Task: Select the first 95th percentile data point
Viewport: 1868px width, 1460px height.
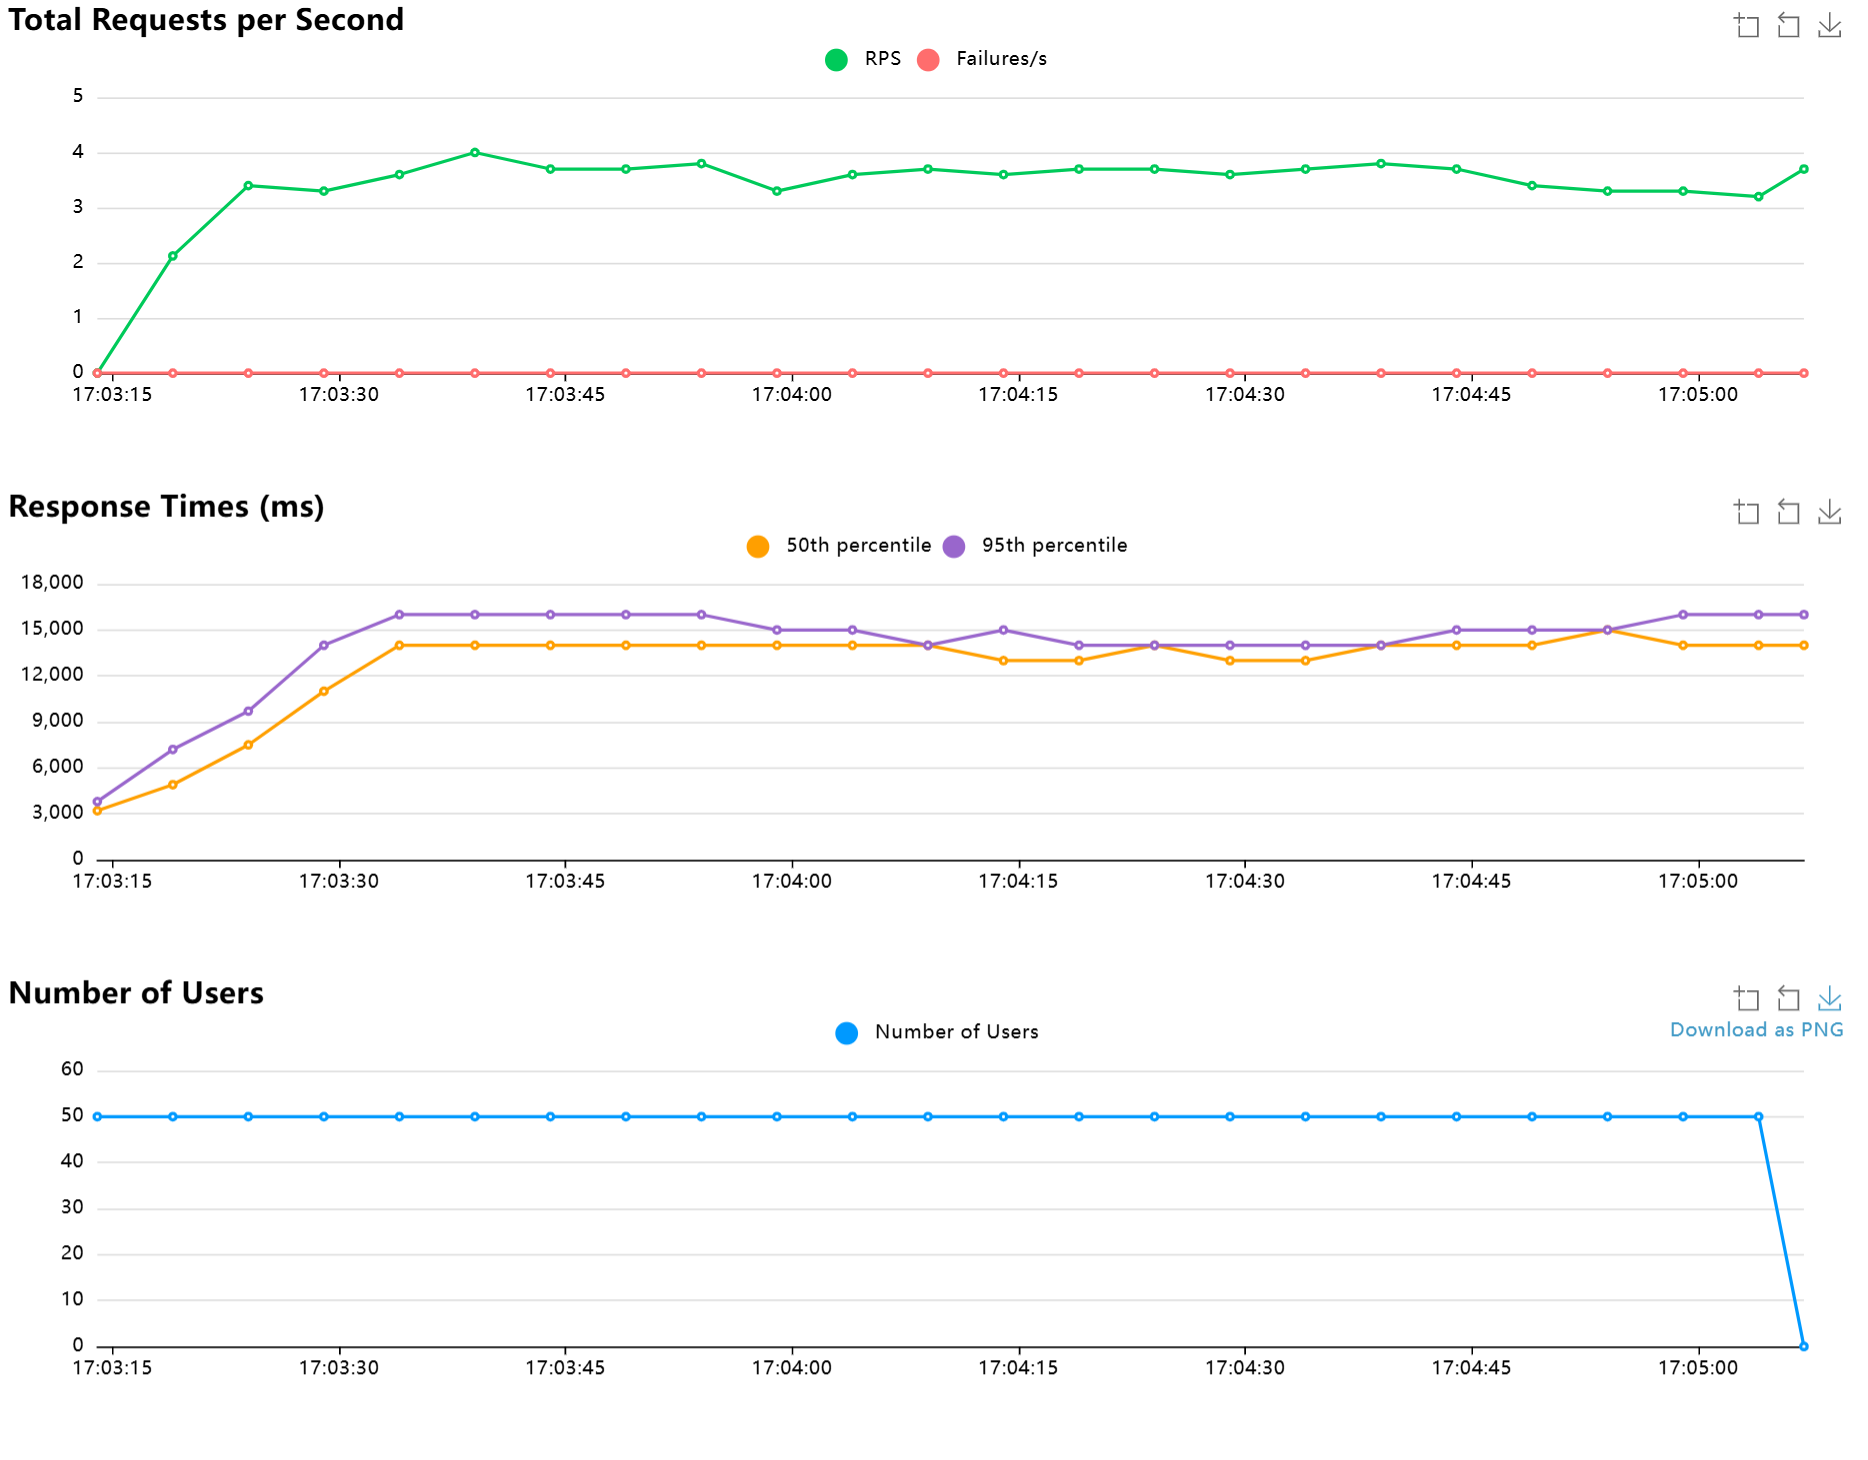Action: (97, 802)
